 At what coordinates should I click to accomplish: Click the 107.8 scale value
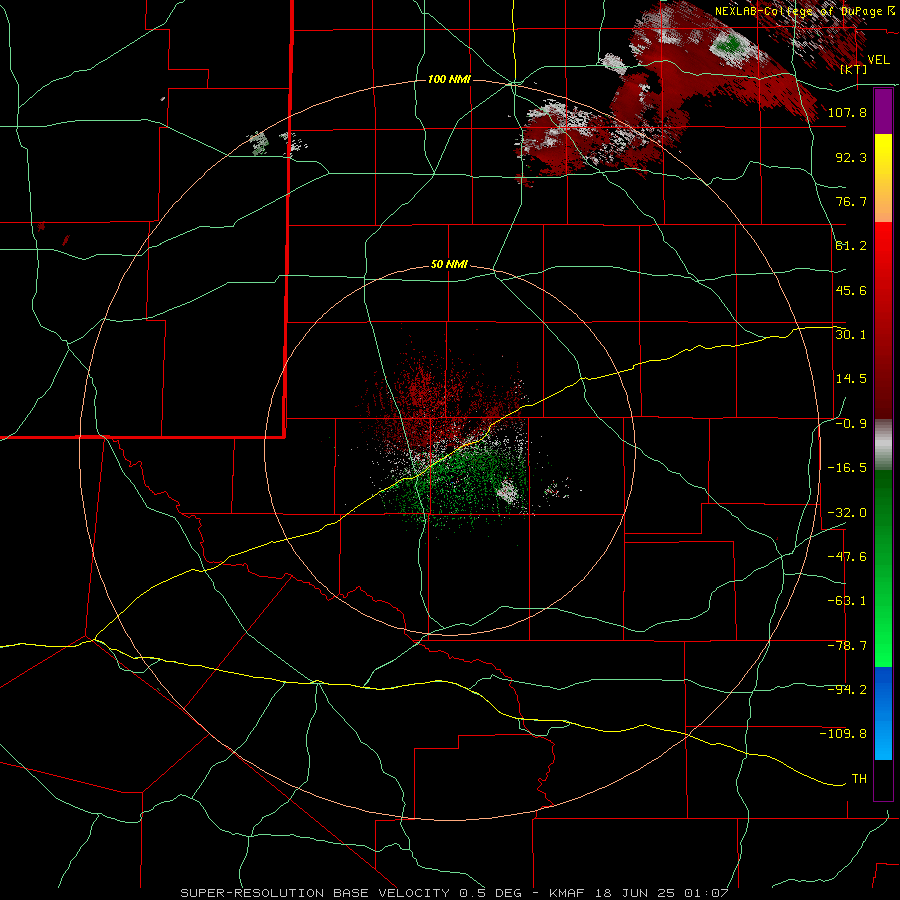click(847, 112)
